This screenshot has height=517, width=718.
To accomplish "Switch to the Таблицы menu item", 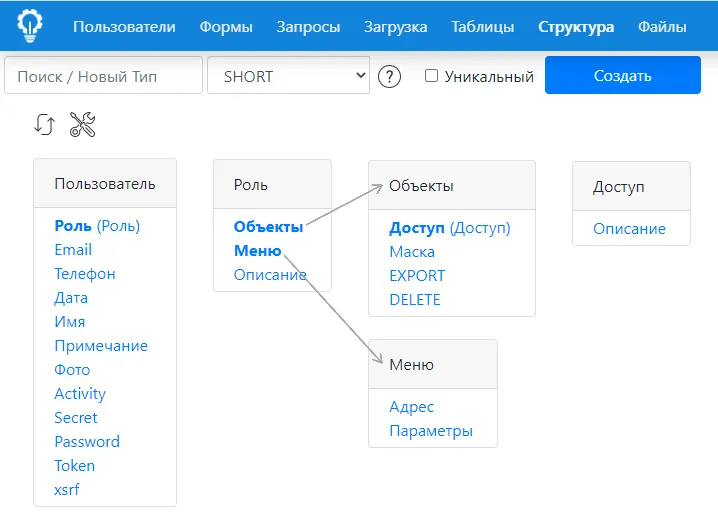I will click(483, 27).
